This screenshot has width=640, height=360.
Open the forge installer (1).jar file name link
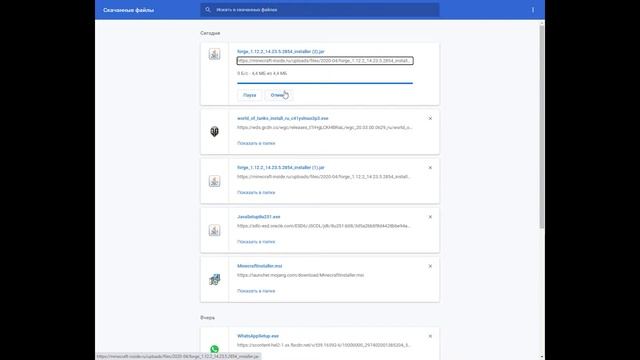coord(281,168)
